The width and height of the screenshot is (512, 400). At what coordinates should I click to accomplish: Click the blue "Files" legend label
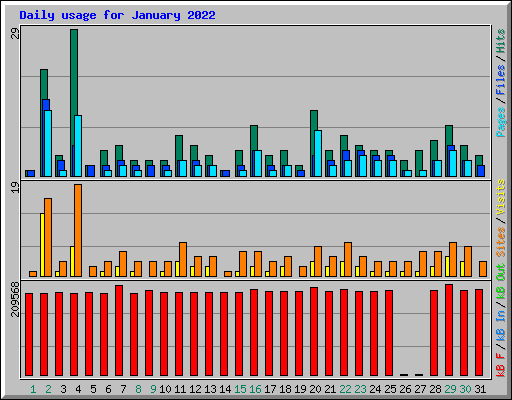[x=501, y=80]
